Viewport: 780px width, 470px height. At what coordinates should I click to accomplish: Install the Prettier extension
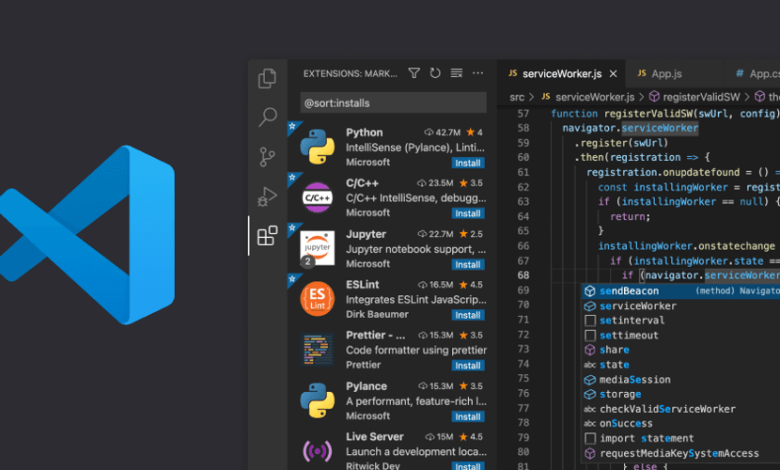(x=468, y=366)
